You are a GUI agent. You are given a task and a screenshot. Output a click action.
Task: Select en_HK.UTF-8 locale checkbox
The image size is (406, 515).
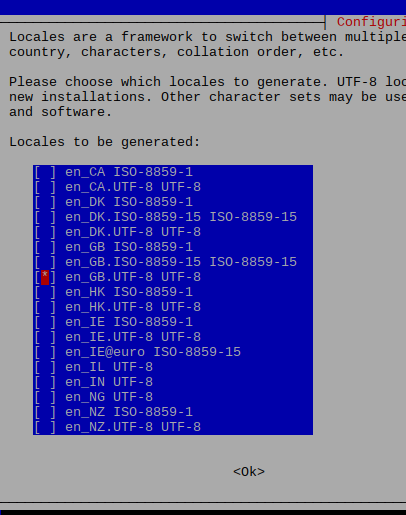coord(45,307)
